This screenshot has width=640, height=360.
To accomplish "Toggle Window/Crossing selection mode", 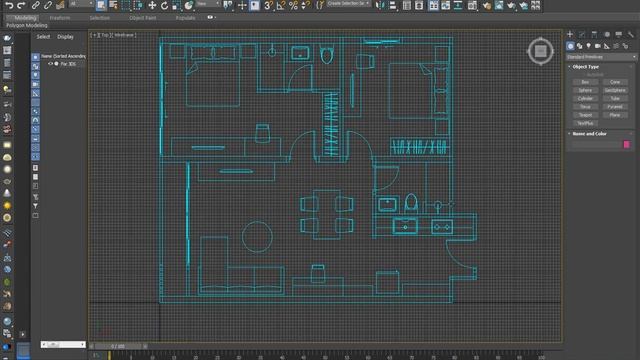I will coord(138,5).
